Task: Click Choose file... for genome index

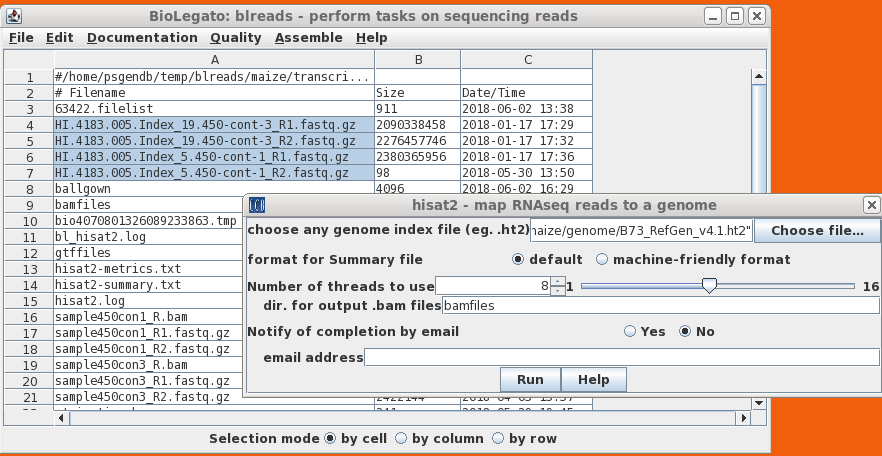Action: point(817,231)
